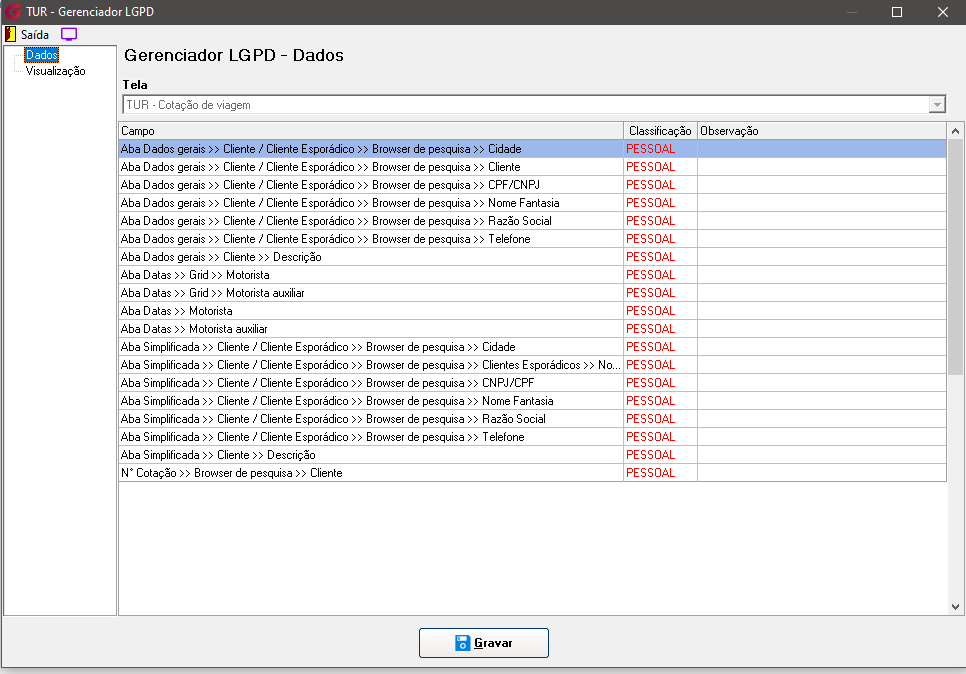Screen dimensions: 966x674
Task: Select row Aba Datas Grid Motorista auxiliar
Action: point(532,293)
